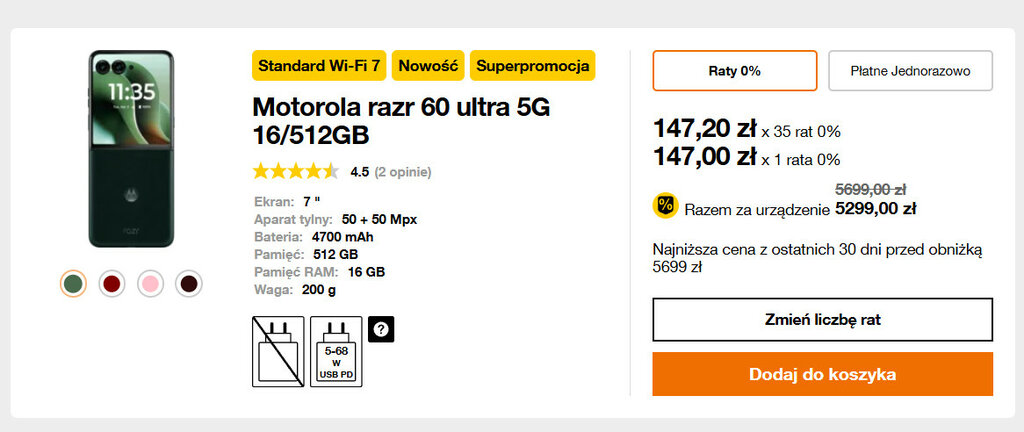
Task: Open the Motorola razr 60 ultra product title
Action: click(401, 120)
